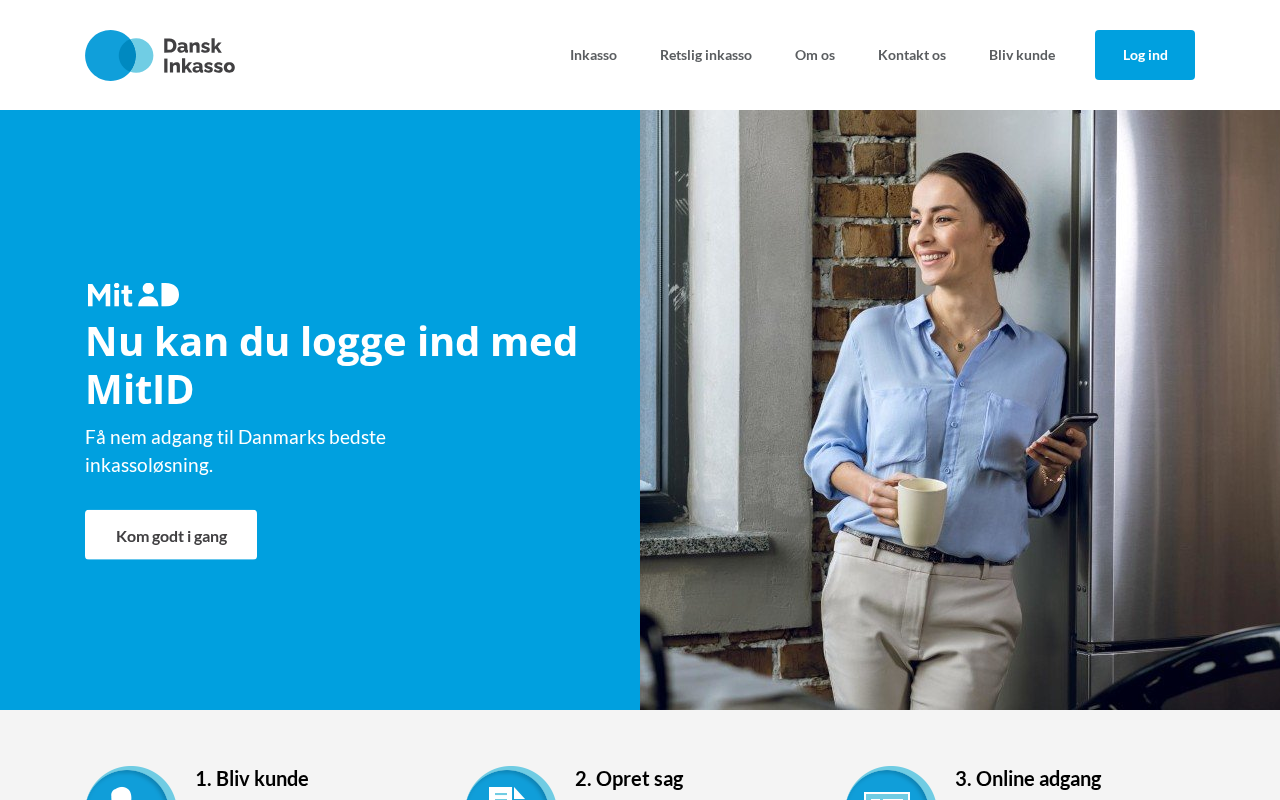Select Bliv kunde in the top navigation
Screen dimensions: 1280x800
[1022, 55]
